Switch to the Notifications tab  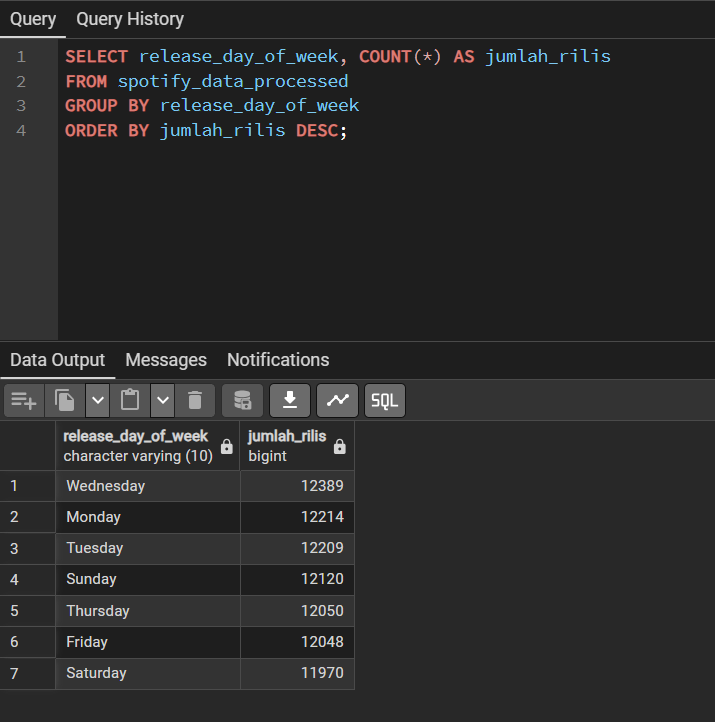pos(278,360)
